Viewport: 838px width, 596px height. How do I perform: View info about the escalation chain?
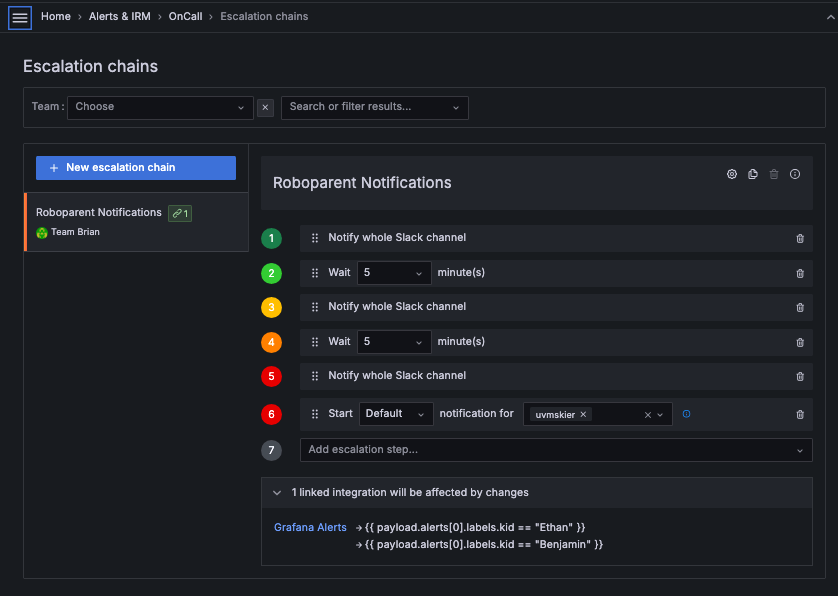tap(794, 174)
